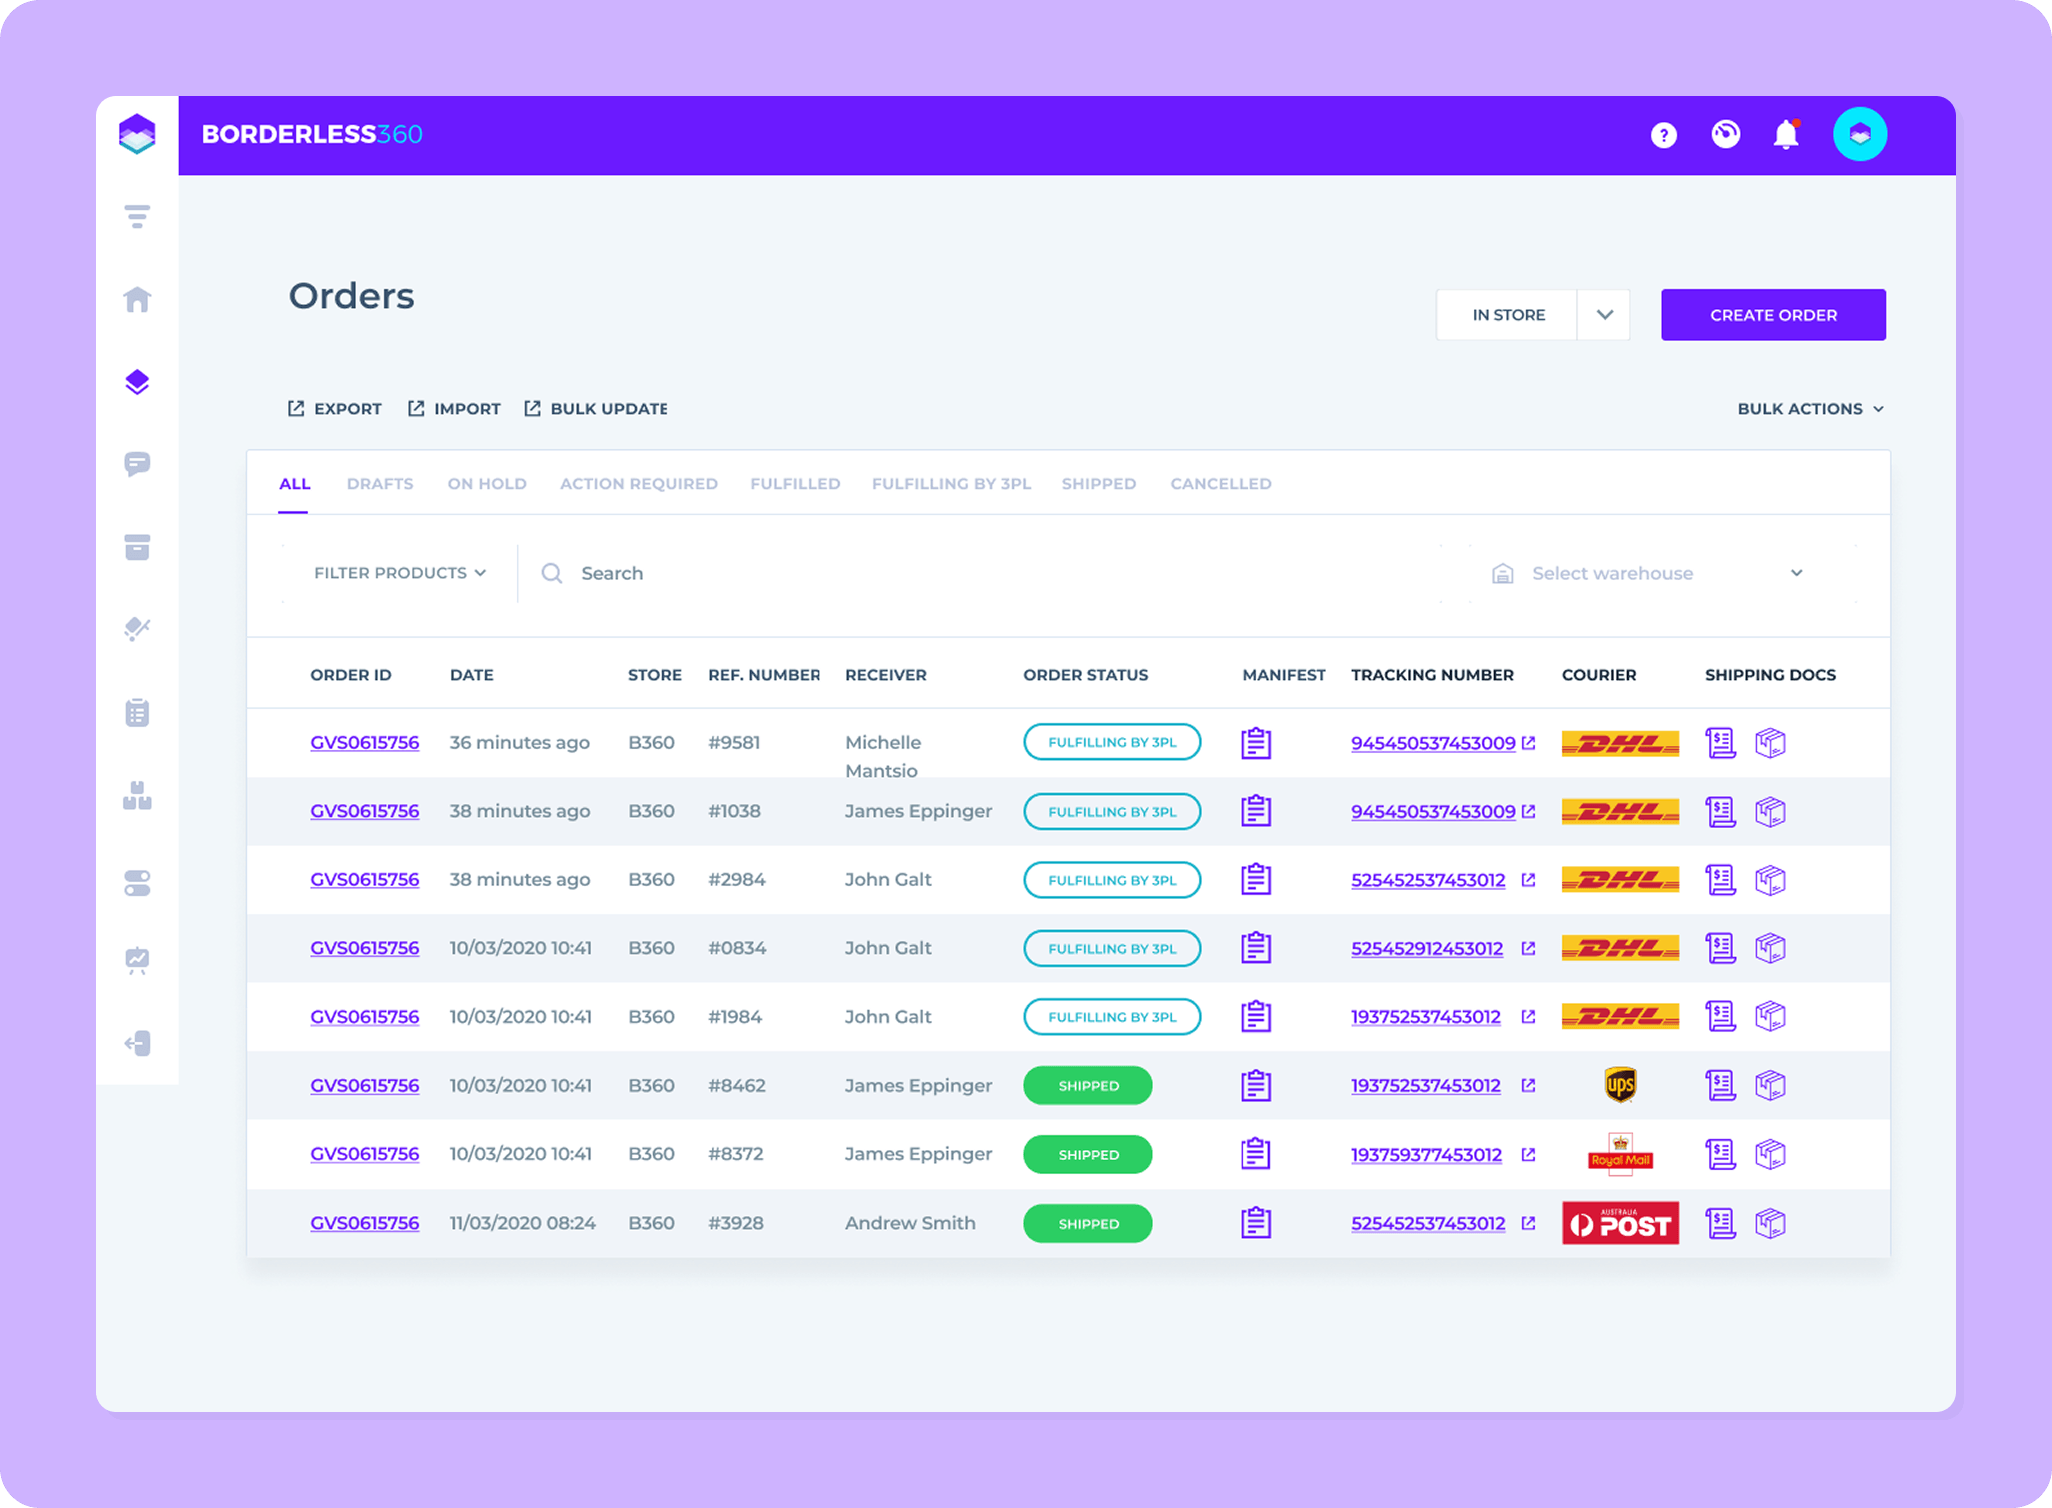
Task: Expand the Filter Products dropdown
Action: point(399,572)
